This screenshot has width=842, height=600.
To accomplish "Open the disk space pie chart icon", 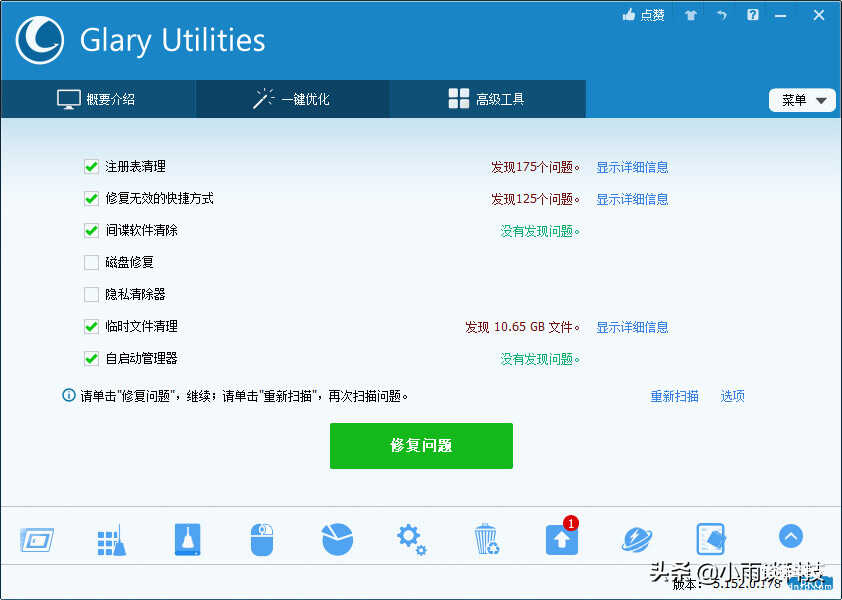I will point(337,539).
